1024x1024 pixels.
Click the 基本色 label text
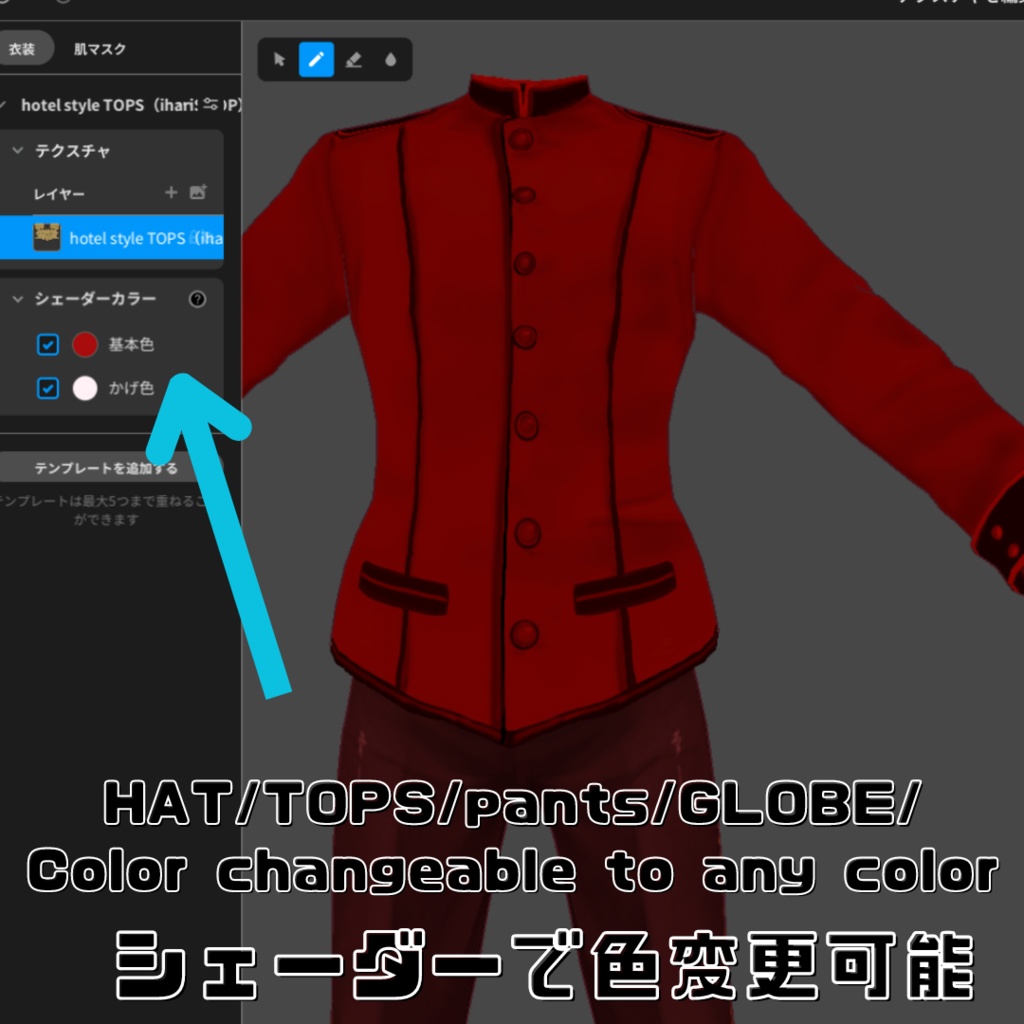tap(131, 344)
